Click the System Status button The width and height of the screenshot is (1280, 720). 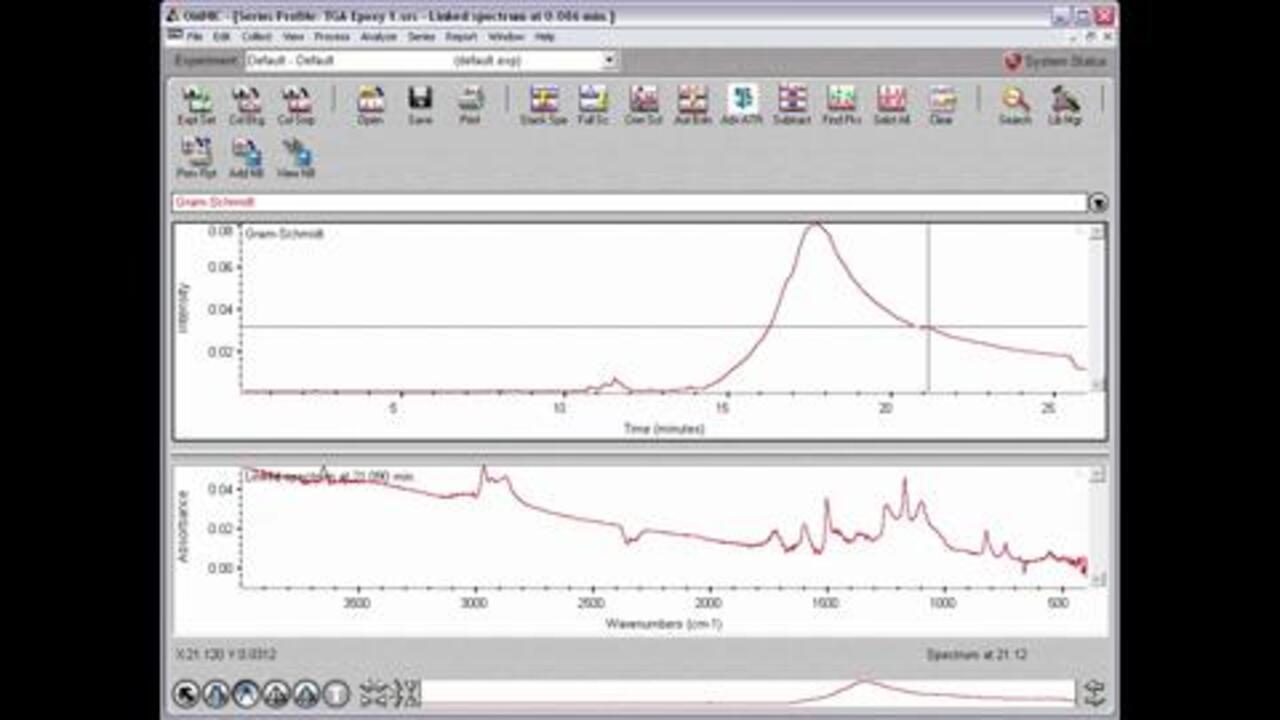click(x=1057, y=62)
